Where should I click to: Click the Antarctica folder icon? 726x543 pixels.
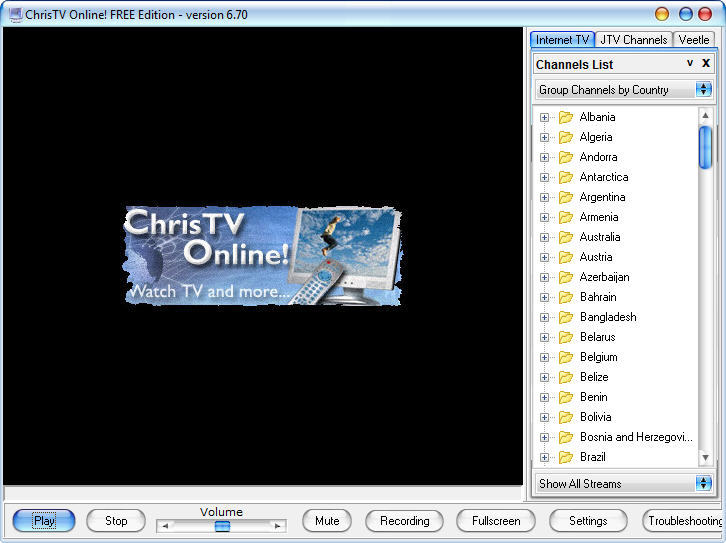coord(565,177)
